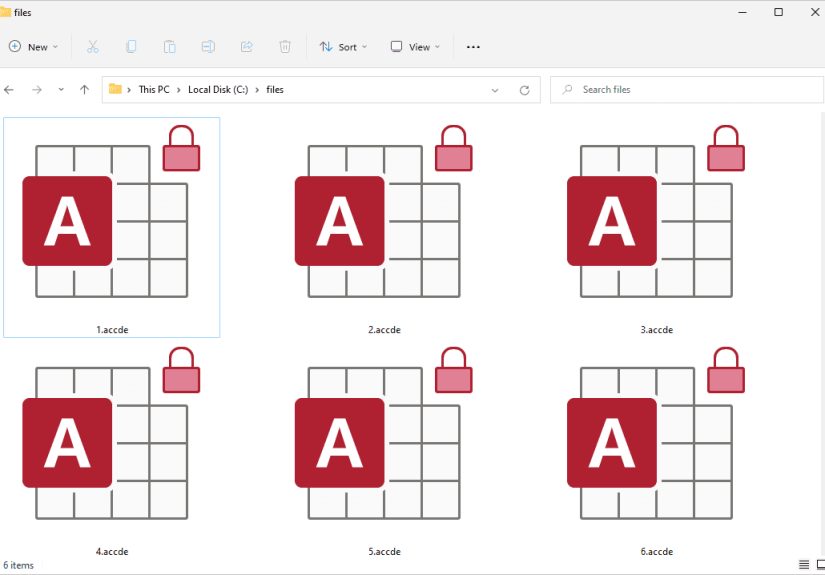Click the Rename icon in toolbar
Screen dimensions: 825x575
click(x=208, y=47)
